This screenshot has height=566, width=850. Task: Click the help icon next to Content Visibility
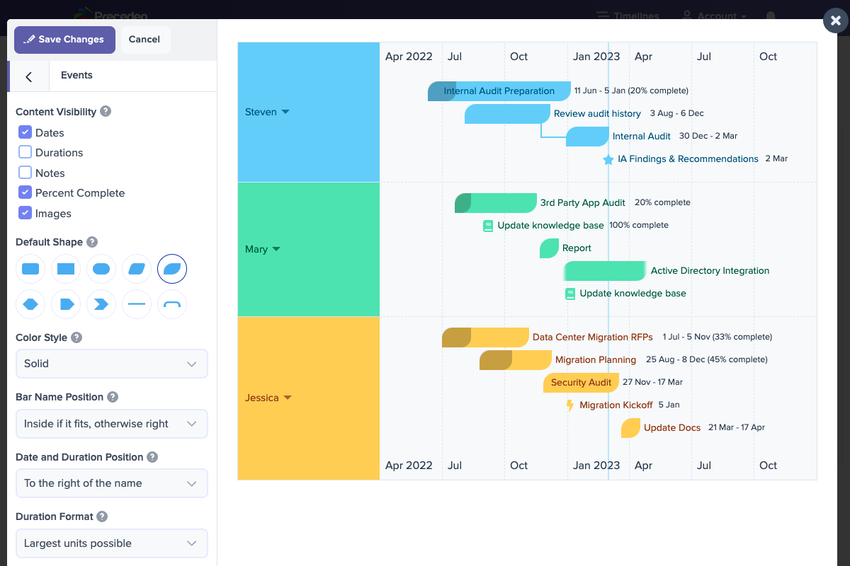[x=106, y=112]
